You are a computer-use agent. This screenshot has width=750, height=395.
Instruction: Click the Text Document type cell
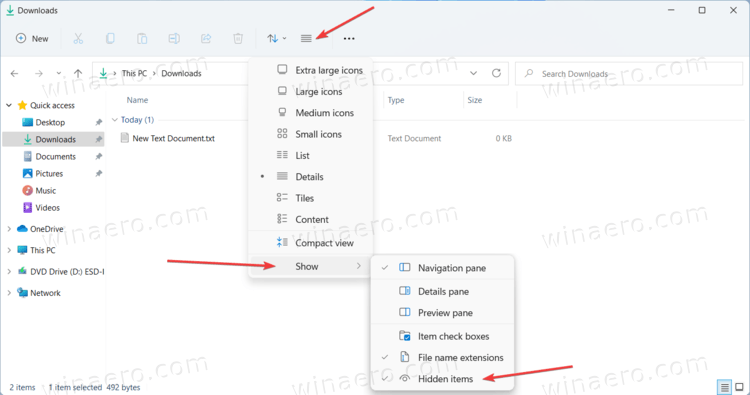(x=414, y=139)
